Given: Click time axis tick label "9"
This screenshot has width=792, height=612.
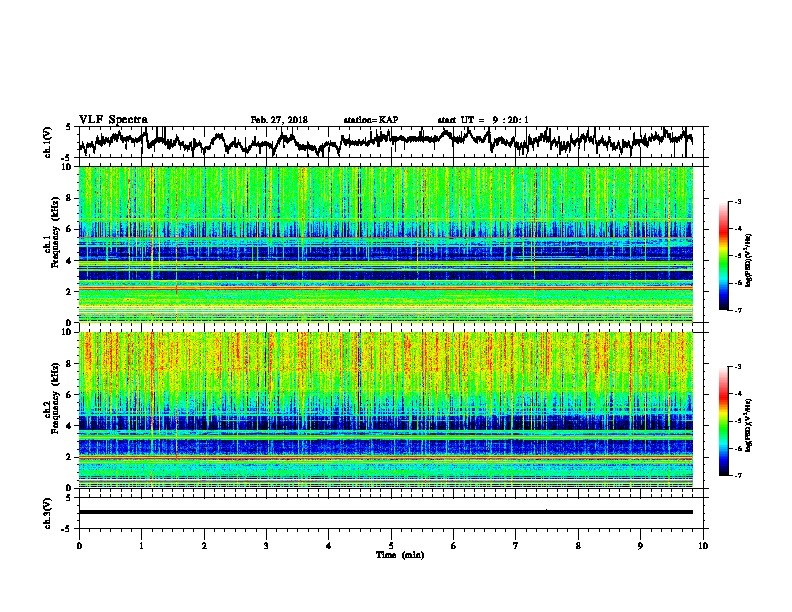Looking at the screenshot, I should click(640, 546).
